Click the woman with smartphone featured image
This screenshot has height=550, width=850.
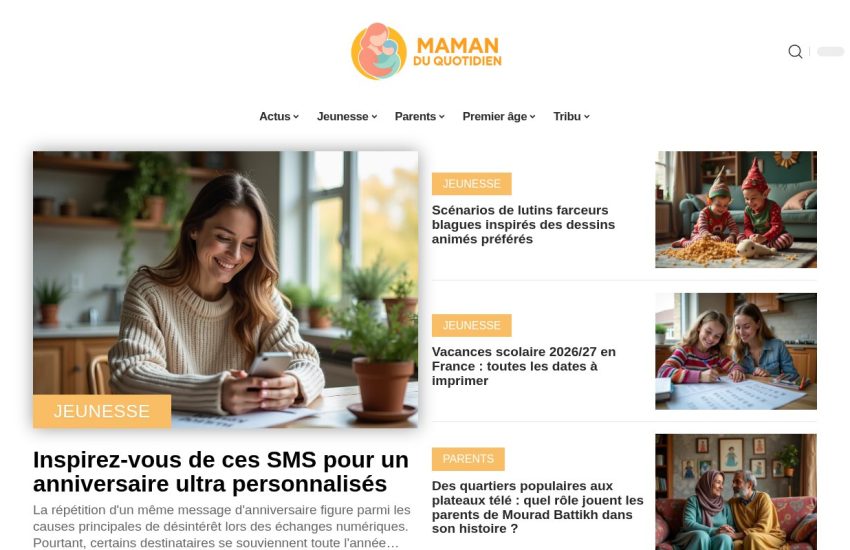(x=226, y=289)
